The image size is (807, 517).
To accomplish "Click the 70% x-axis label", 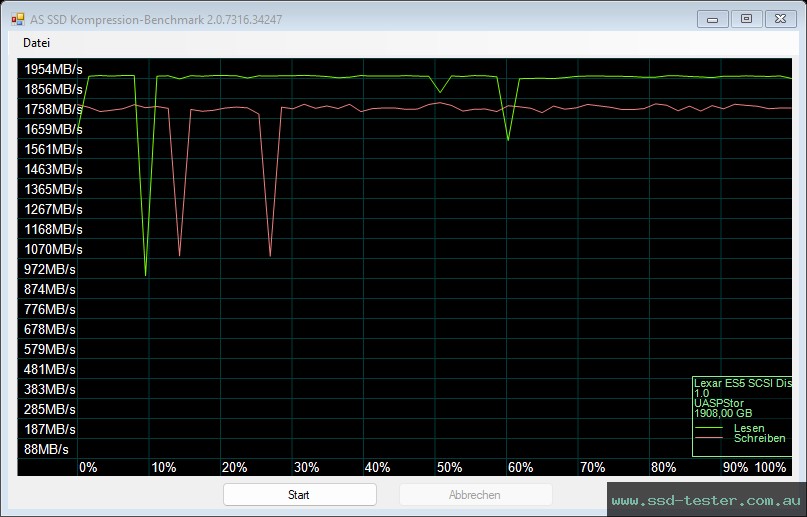I will [592, 468].
